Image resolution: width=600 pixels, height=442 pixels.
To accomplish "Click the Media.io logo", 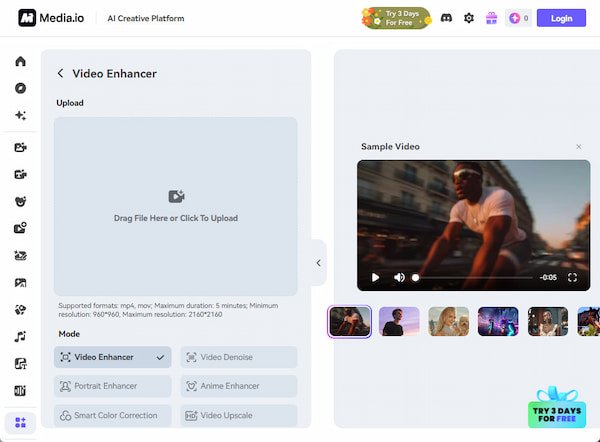I will tap(51, 18).
